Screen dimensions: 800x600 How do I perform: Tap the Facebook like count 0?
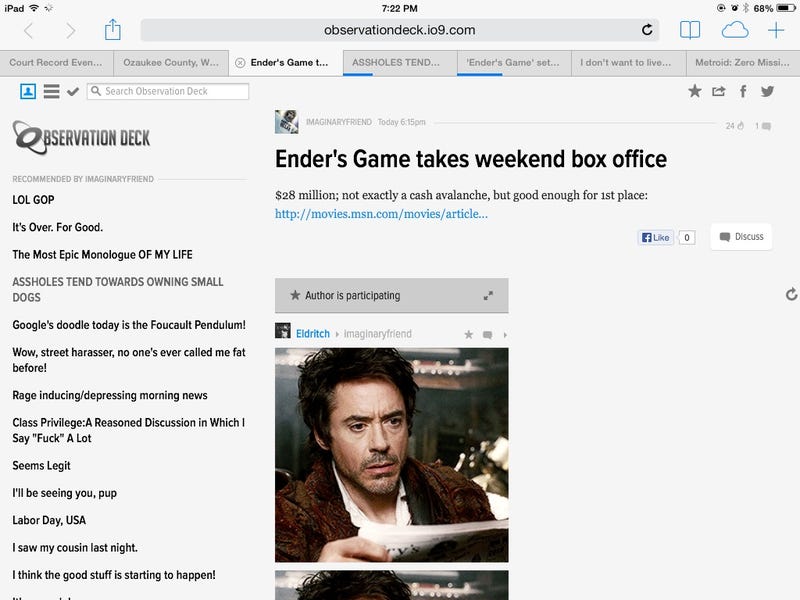tap(687, 237)
